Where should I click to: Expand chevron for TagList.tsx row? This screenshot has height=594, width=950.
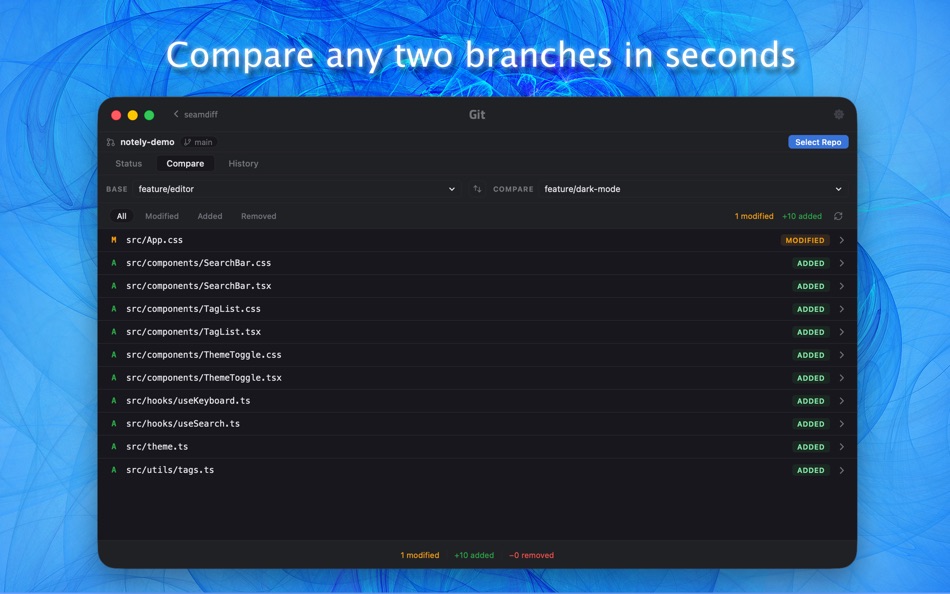[842, 332]
